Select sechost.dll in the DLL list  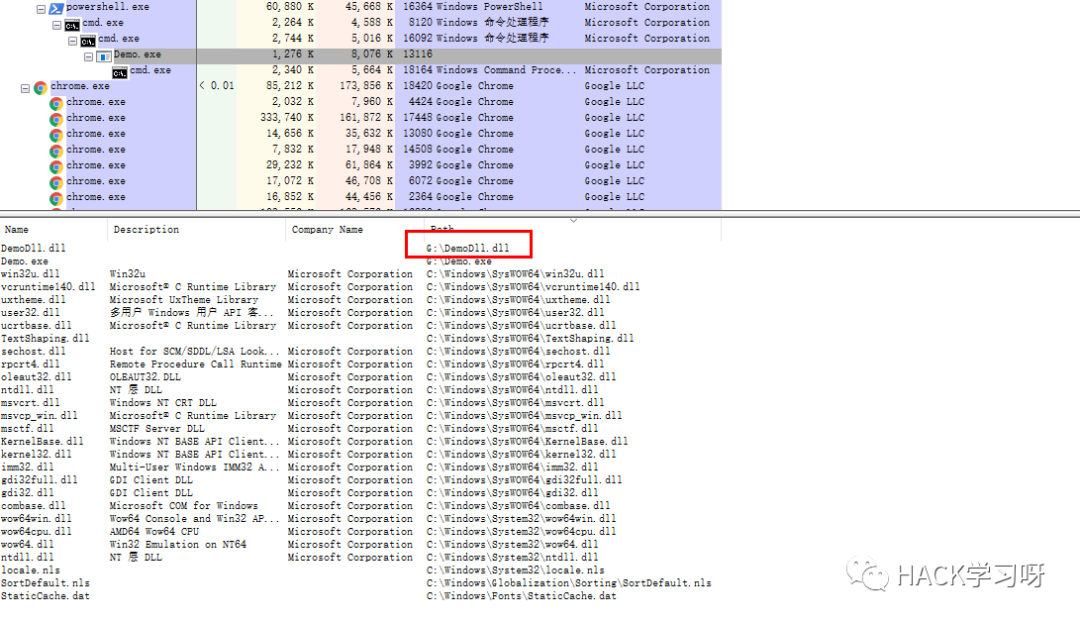33,352
